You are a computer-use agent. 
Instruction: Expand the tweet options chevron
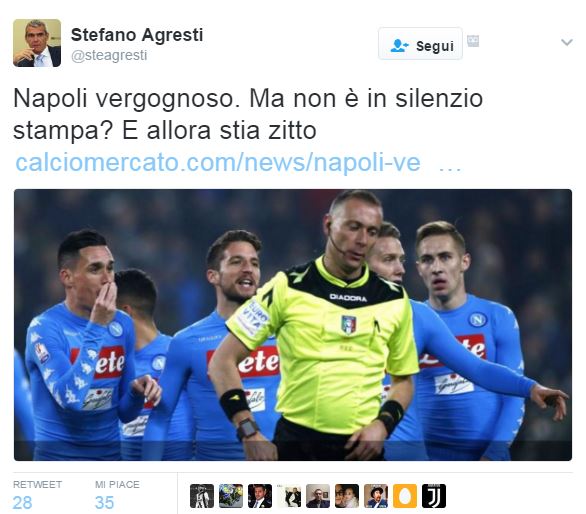tap(567, 42)
